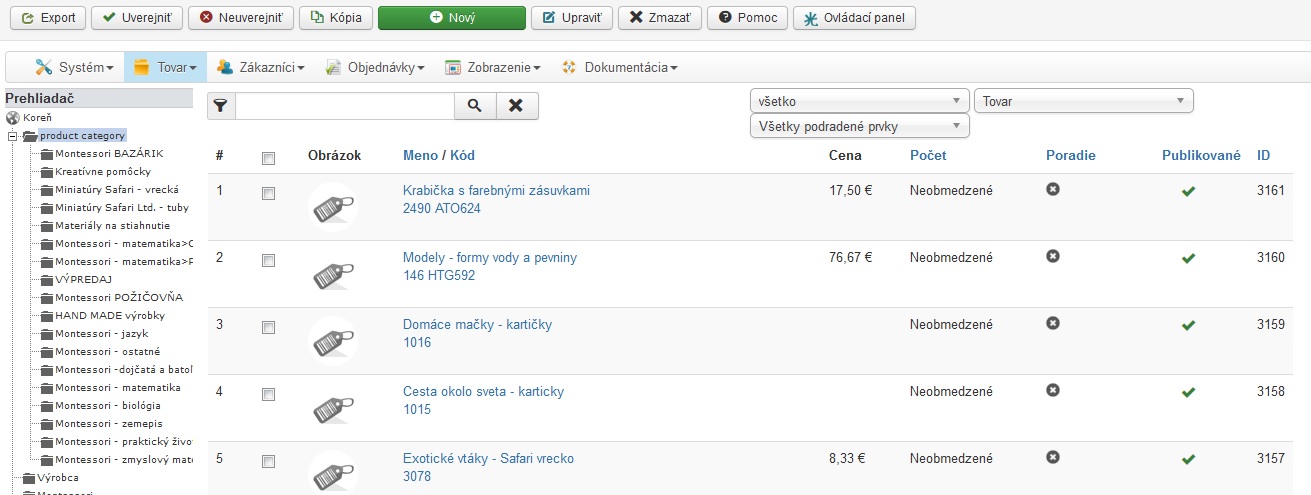Click the Koreň globe icon
1311x495 pixels.
tap(13, 117)
